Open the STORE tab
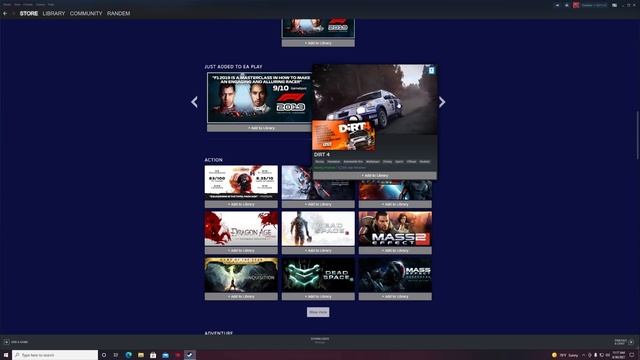 29,13
